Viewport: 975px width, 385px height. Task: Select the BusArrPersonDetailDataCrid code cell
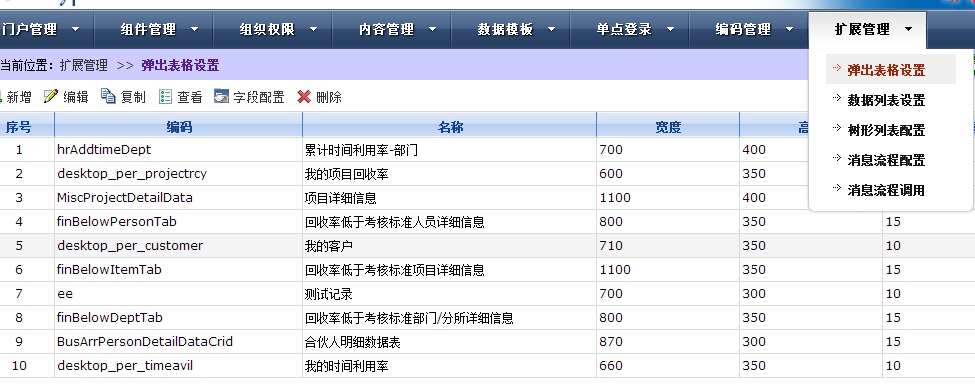tap(178, 341)
